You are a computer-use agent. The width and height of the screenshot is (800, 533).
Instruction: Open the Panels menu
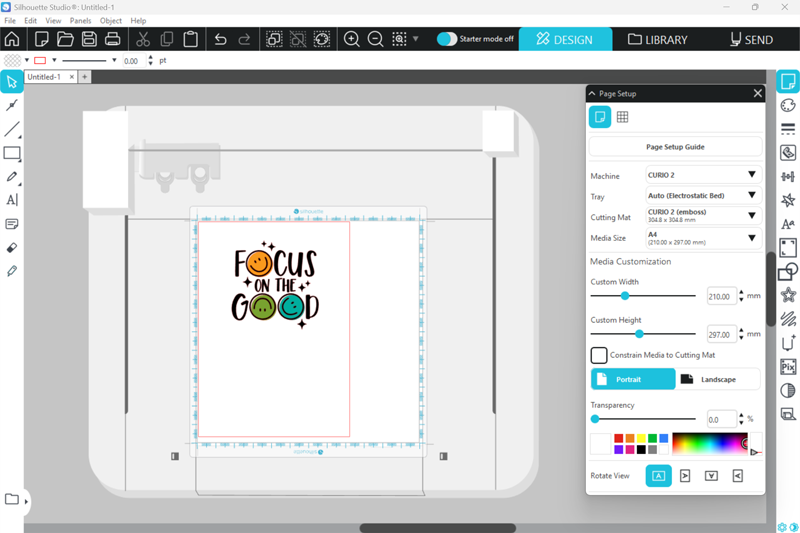point(80,20)
